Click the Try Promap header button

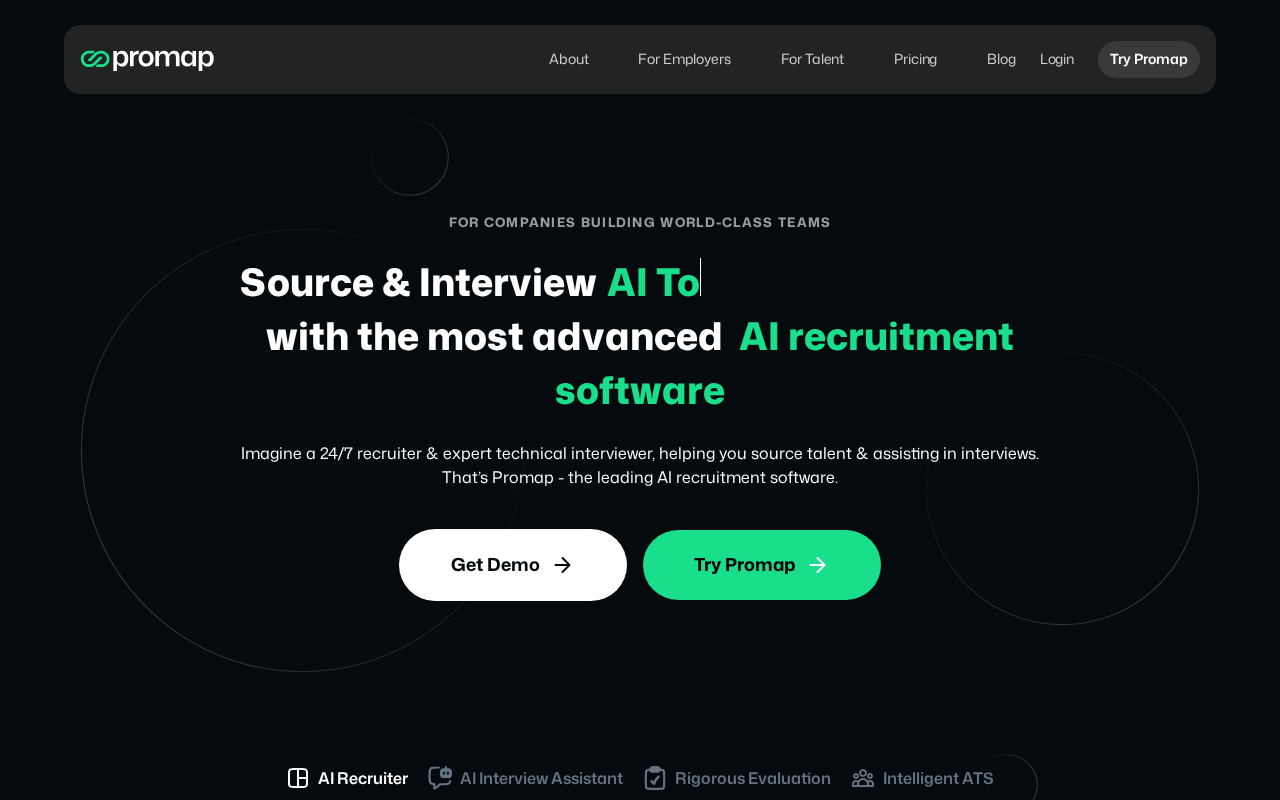point(1149,59)
